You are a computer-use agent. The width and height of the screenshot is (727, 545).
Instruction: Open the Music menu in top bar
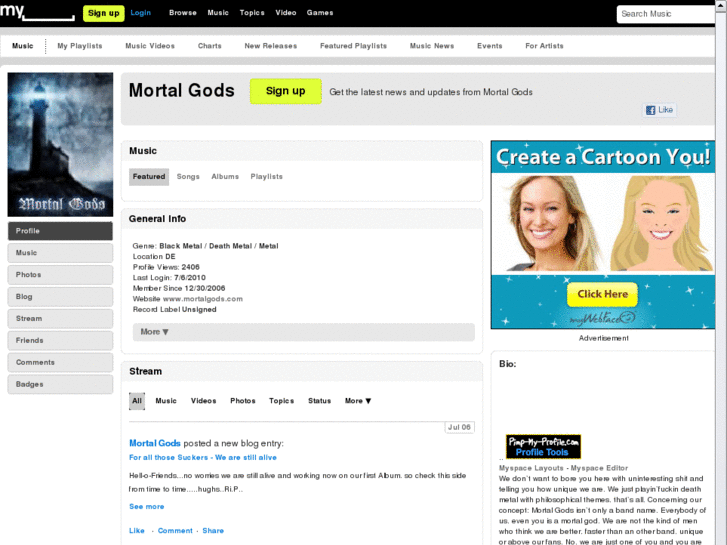[x=218, y=13]
